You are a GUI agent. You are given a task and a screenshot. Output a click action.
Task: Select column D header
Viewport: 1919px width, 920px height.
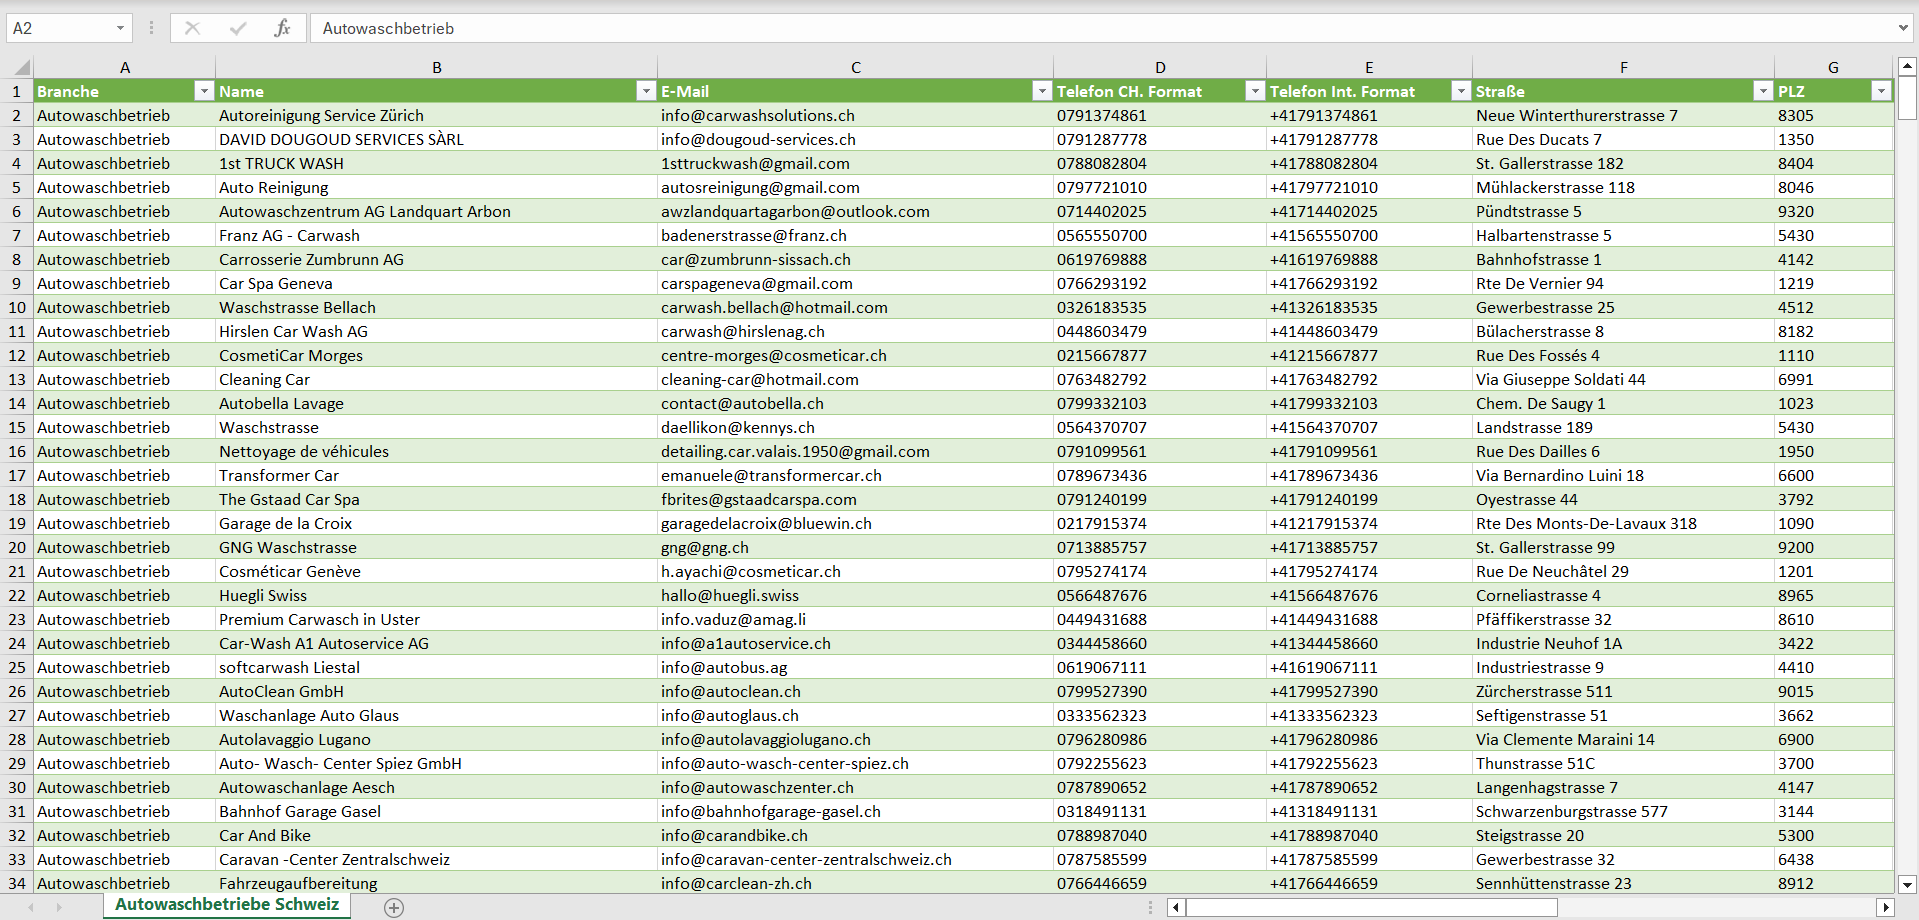pyautogui.click(x=1160, y=68)
